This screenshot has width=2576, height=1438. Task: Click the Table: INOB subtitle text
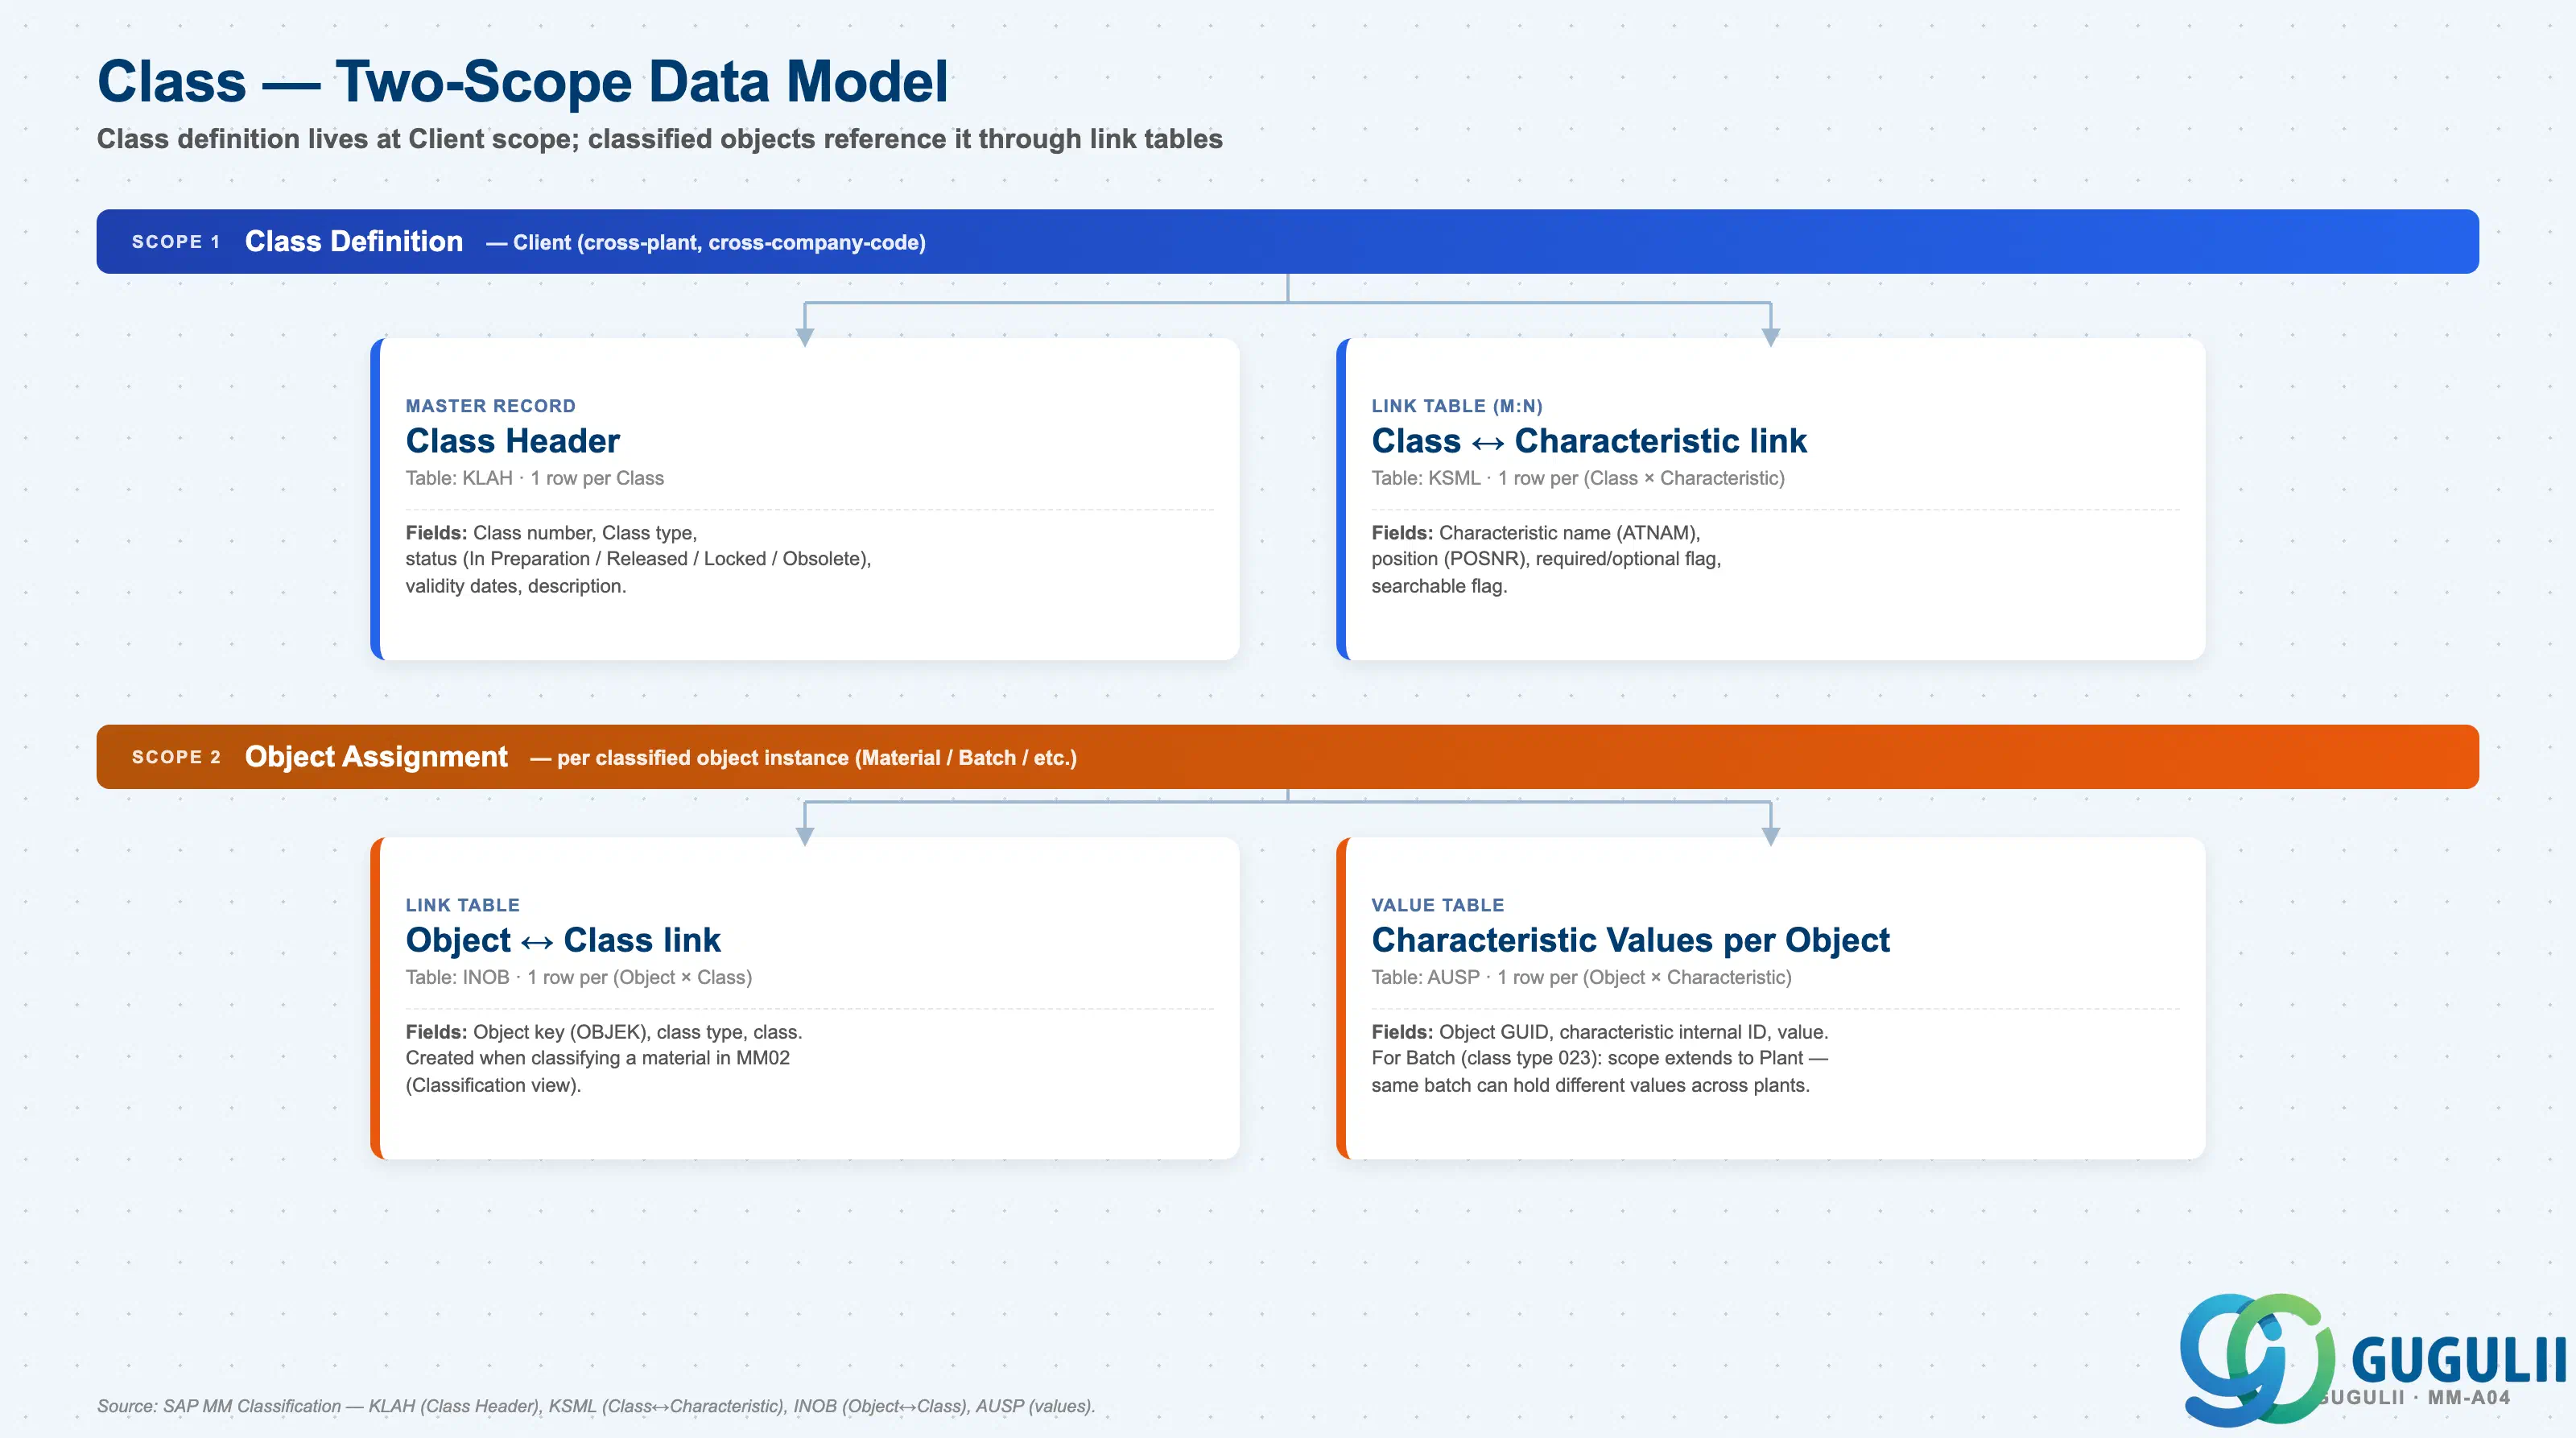[x=578, y=977]
